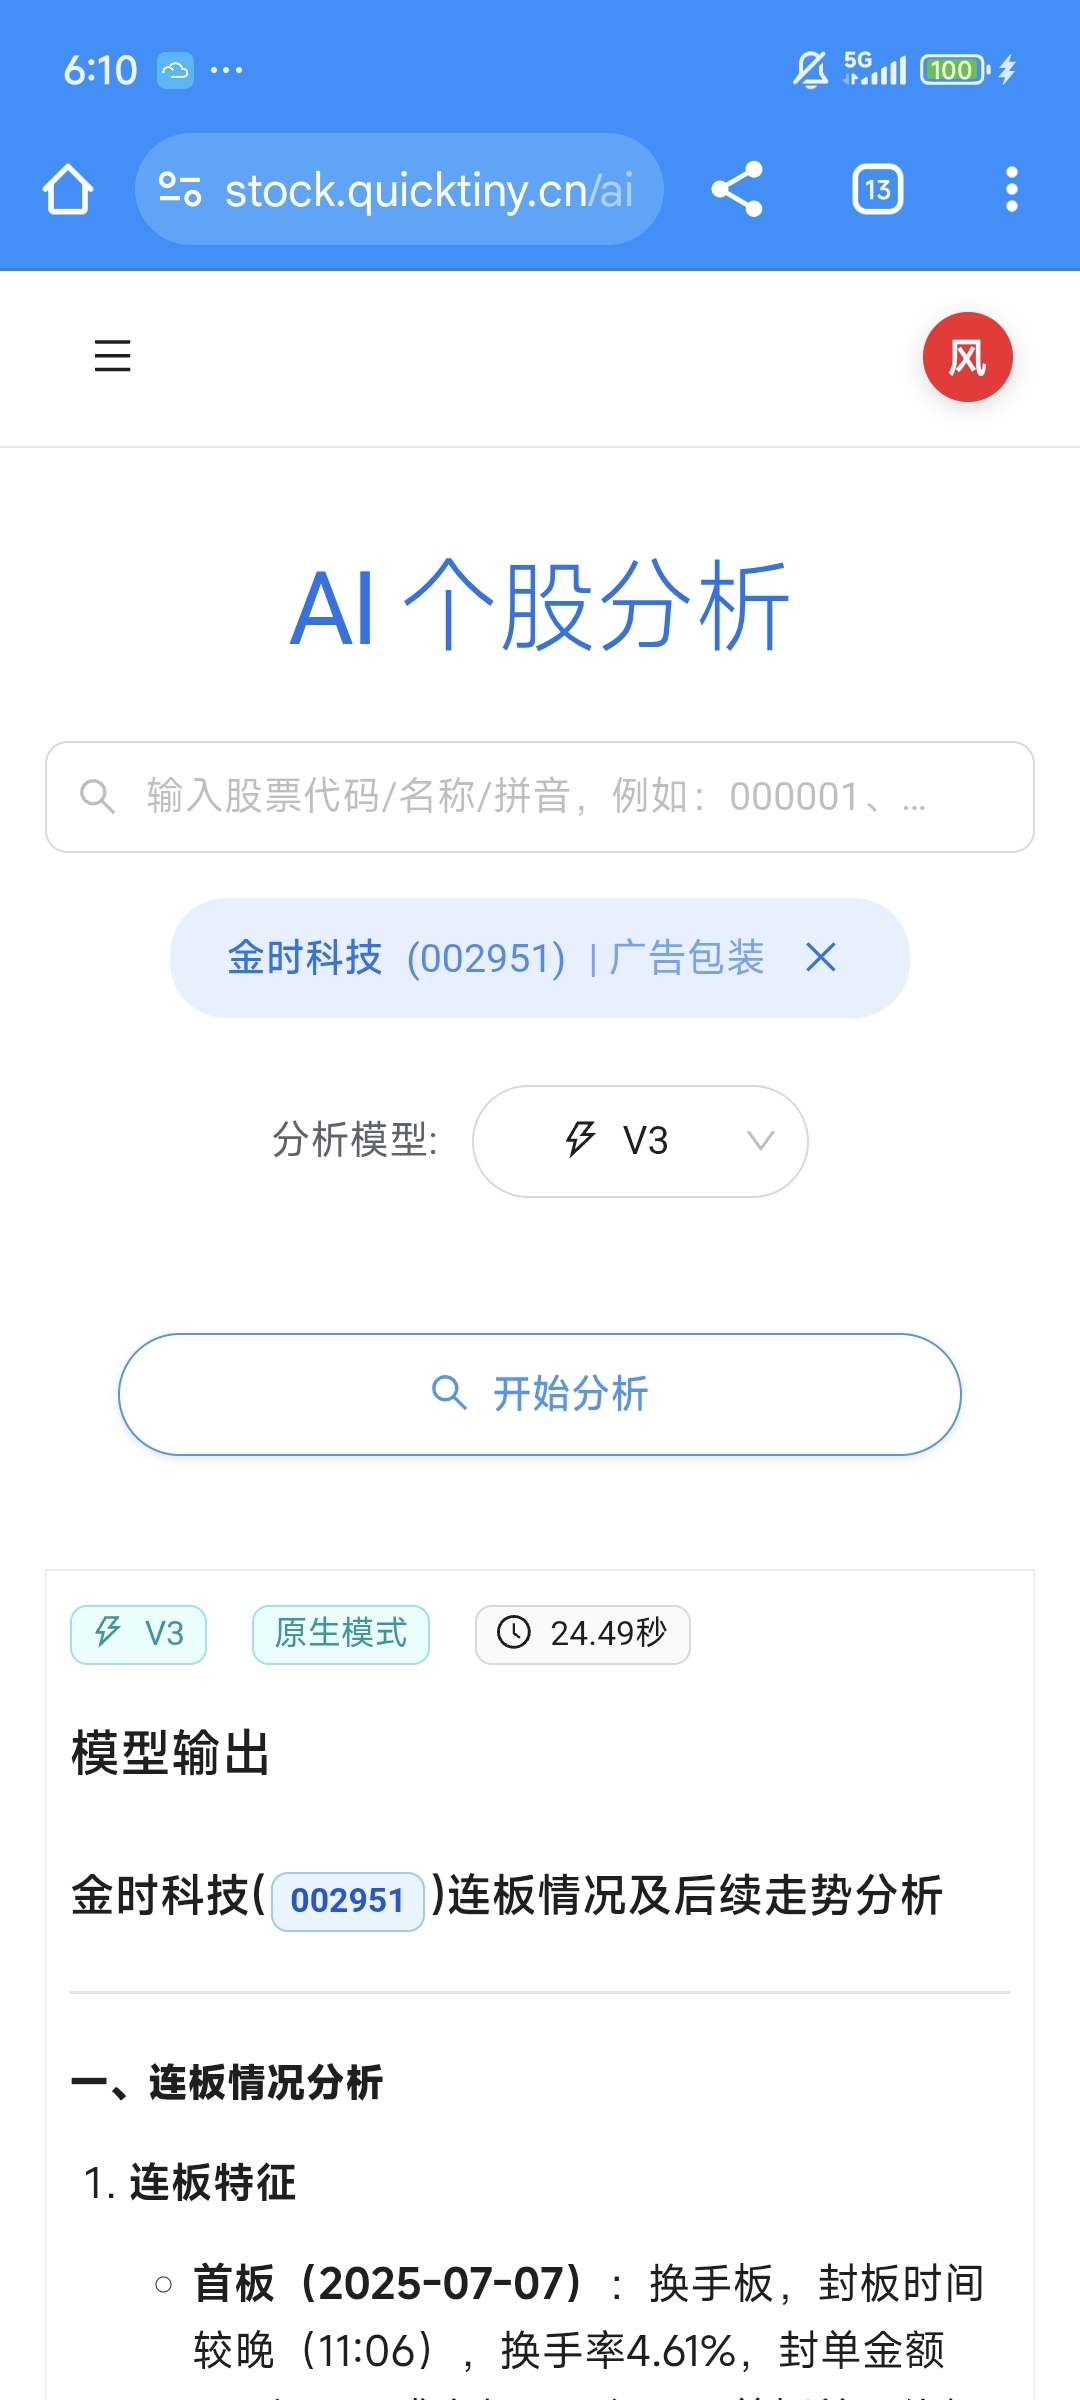Click the dropdown chevron beside V3
Image resolution: width=1080 pixels, height=2400 pixels.
point(761,1141)
